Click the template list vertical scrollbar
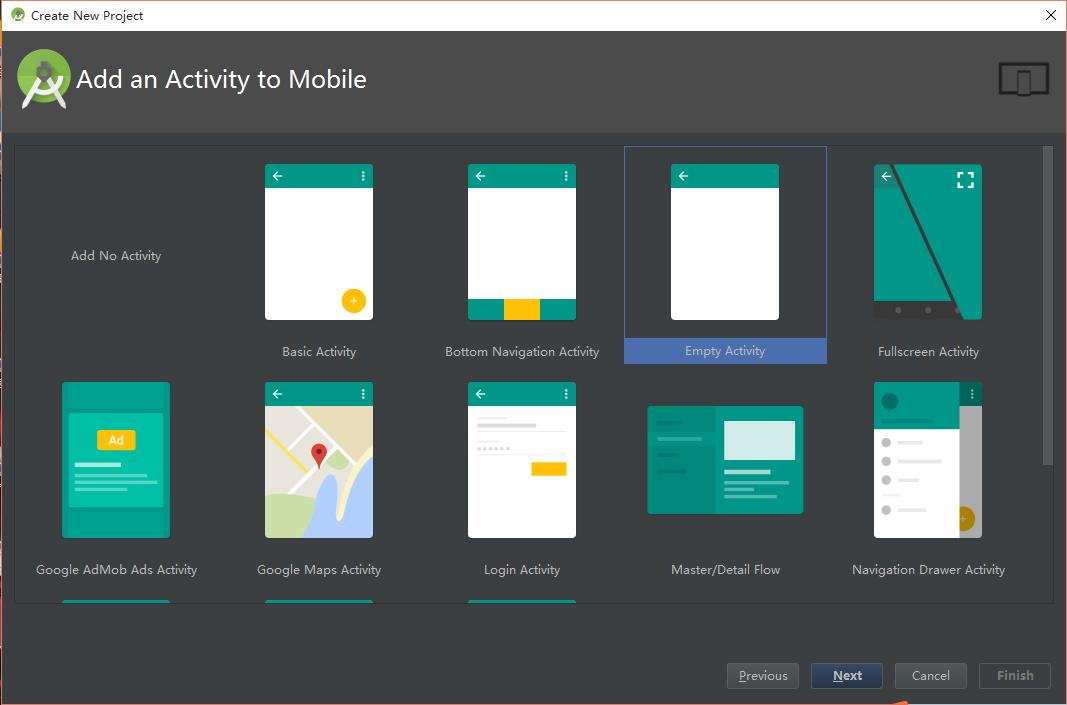 [x=1047, y=305]
